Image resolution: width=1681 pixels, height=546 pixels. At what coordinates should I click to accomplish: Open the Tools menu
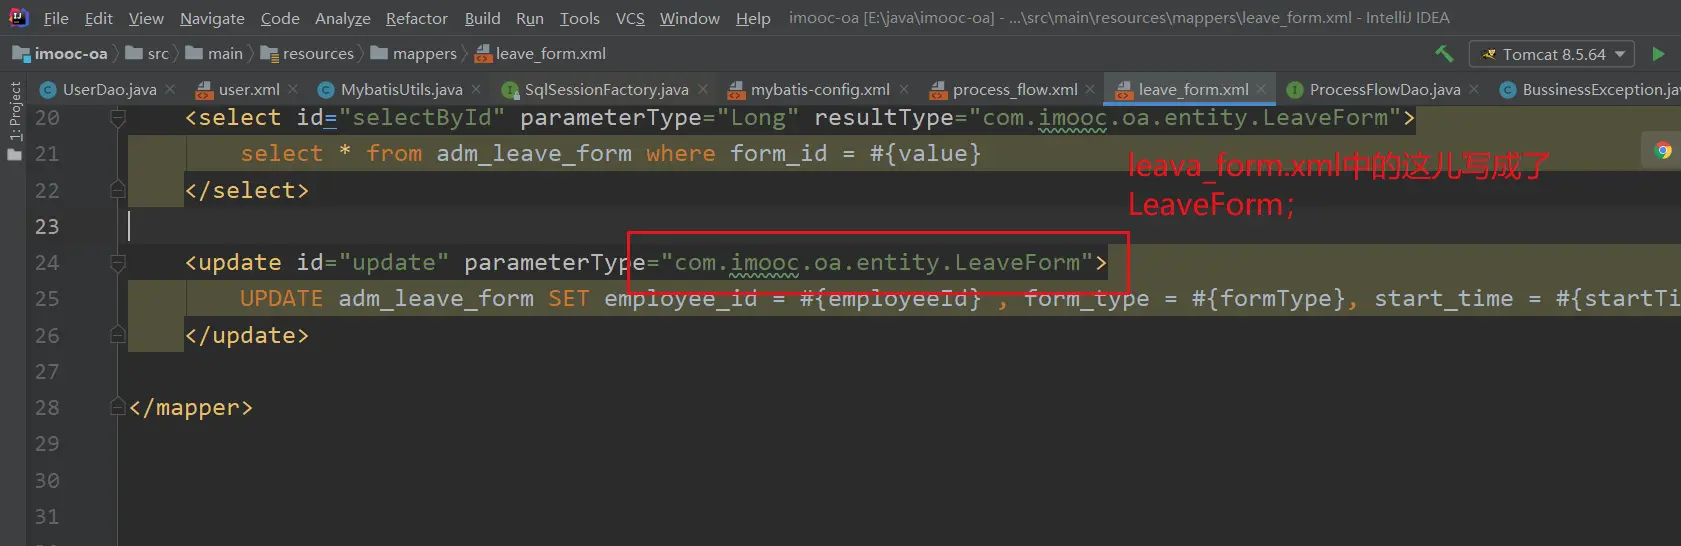[580, 18]
